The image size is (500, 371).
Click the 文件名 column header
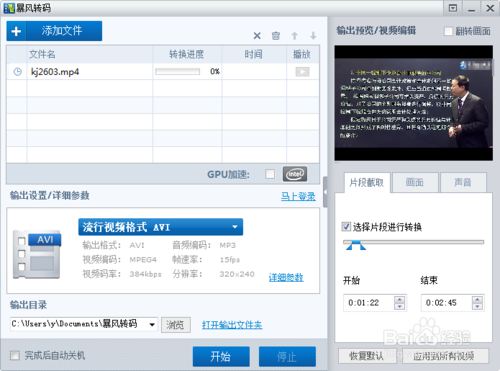[x=90, y=54]
